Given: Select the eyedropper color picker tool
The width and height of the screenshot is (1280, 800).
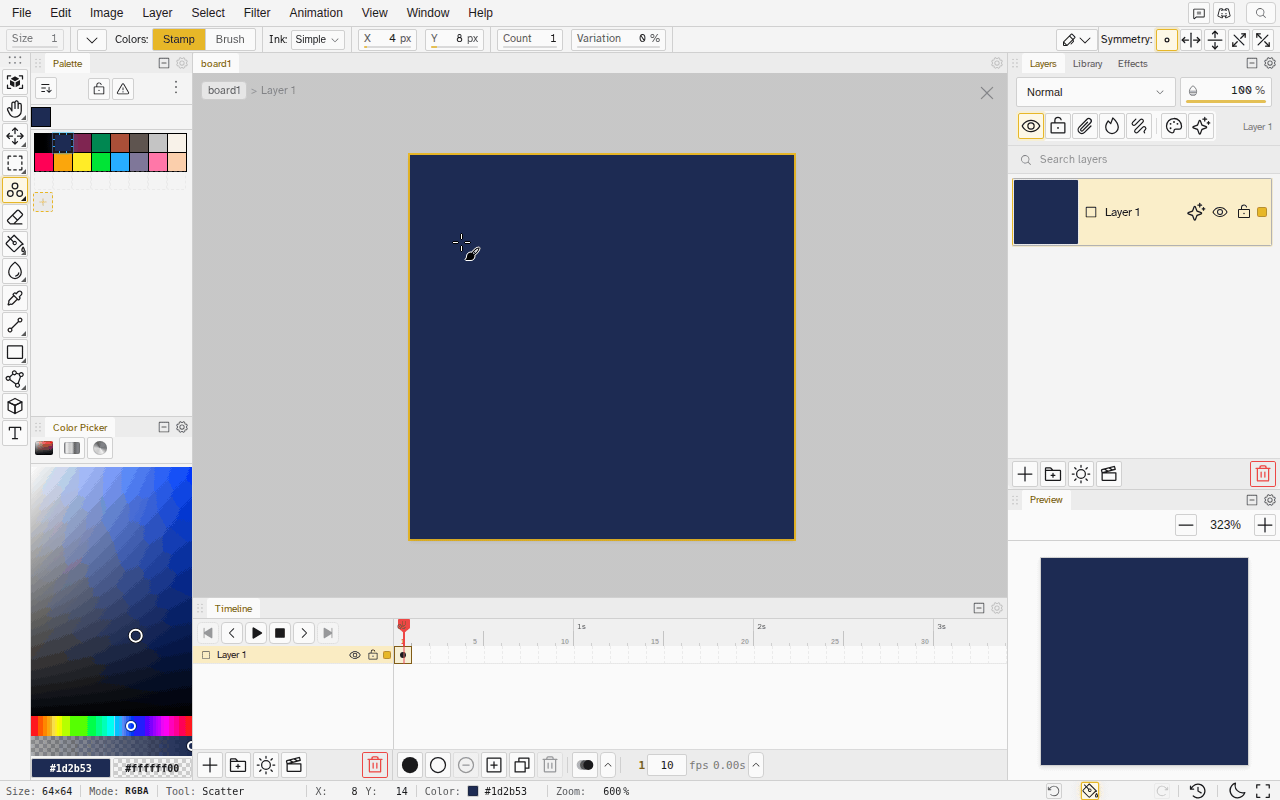Looking at the screenshot, I should 15,298.
